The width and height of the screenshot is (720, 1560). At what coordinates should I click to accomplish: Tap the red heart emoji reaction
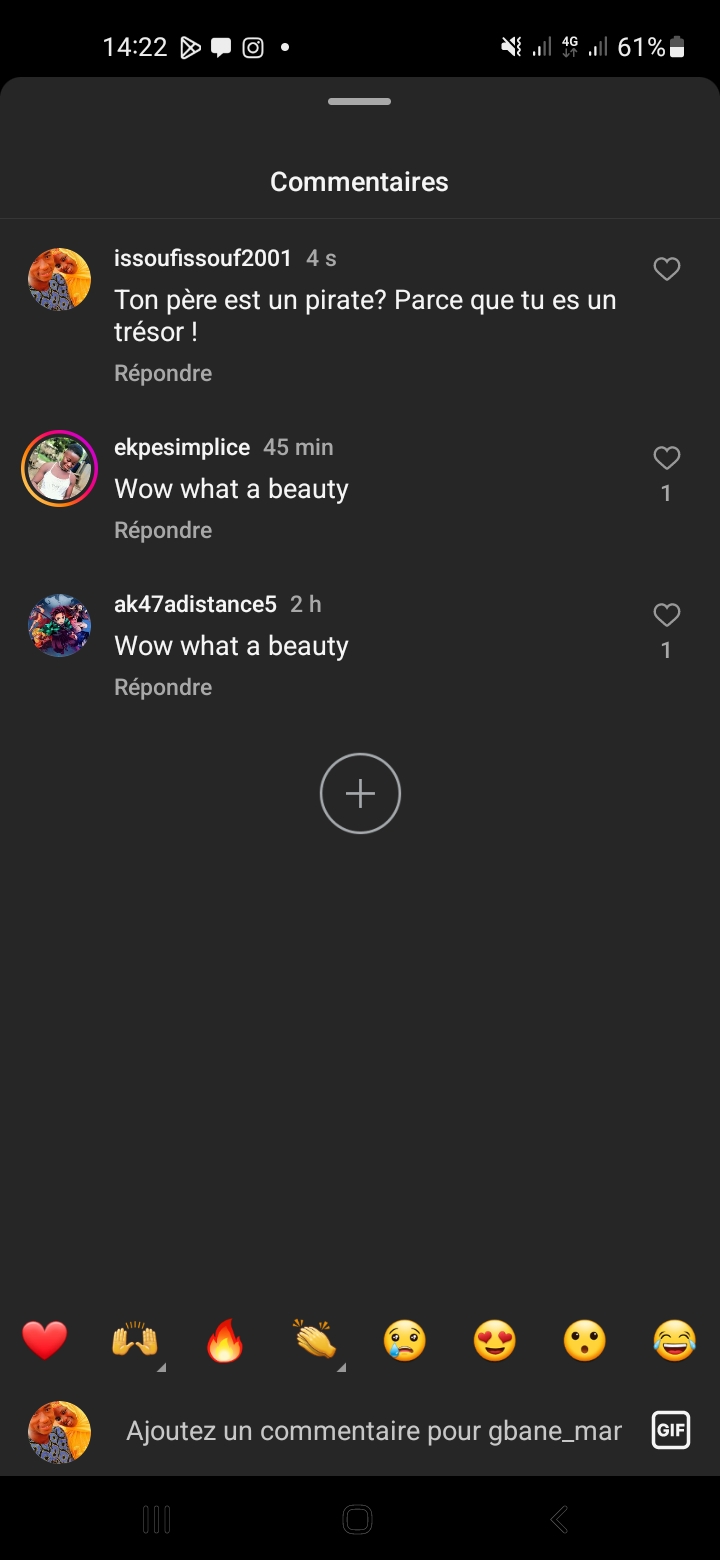click(45, 1340)
